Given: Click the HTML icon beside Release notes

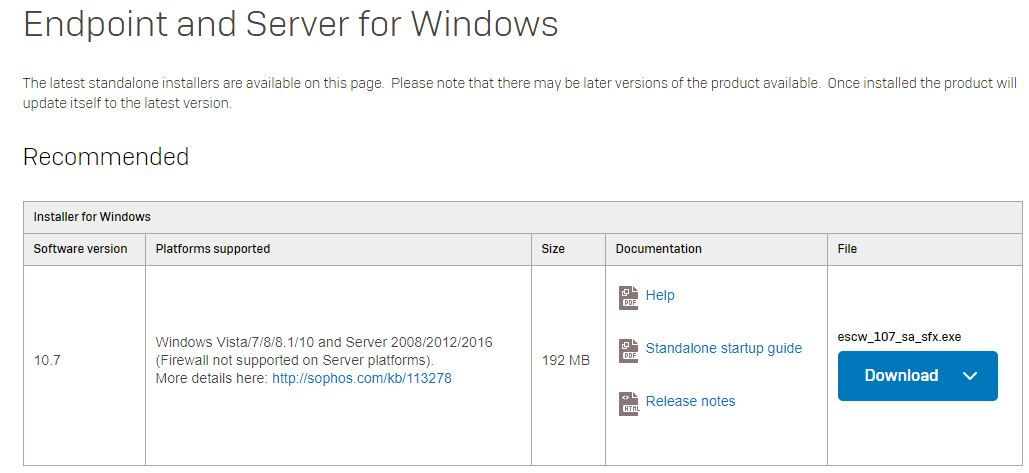Looking at the screenshot, I should tap(629, 403).
